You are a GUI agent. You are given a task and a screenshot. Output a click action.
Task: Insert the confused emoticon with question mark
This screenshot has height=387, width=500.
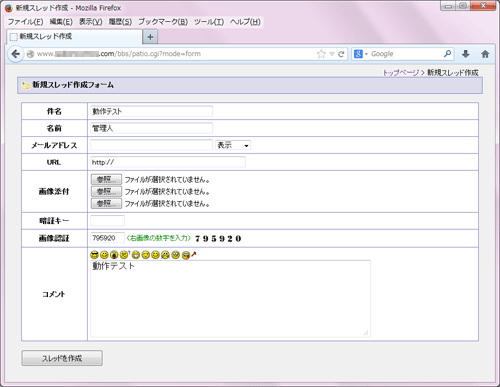click(124, 255)
